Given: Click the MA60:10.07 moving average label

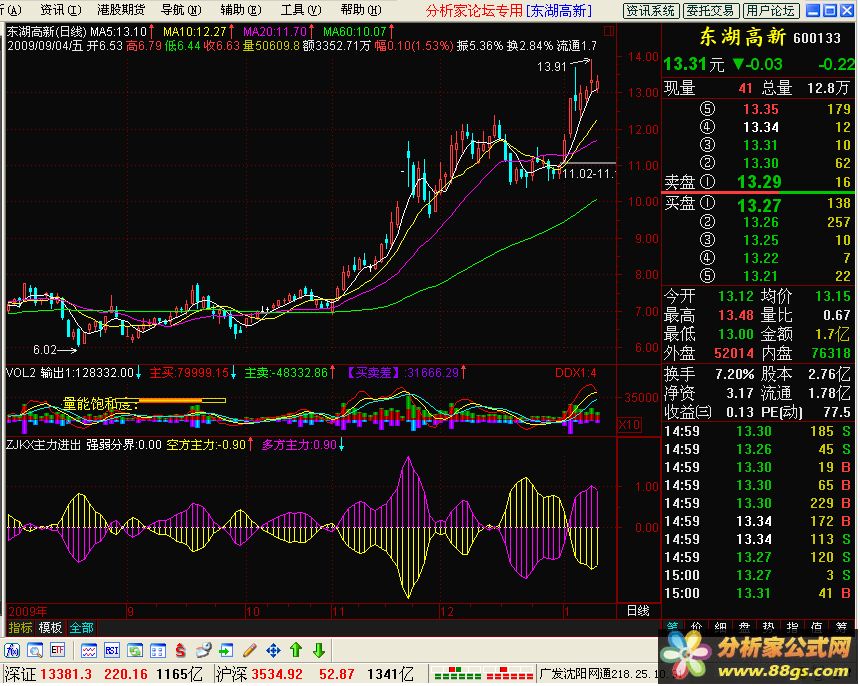Looking at the screenshot, I should click(x=354, y=32).
